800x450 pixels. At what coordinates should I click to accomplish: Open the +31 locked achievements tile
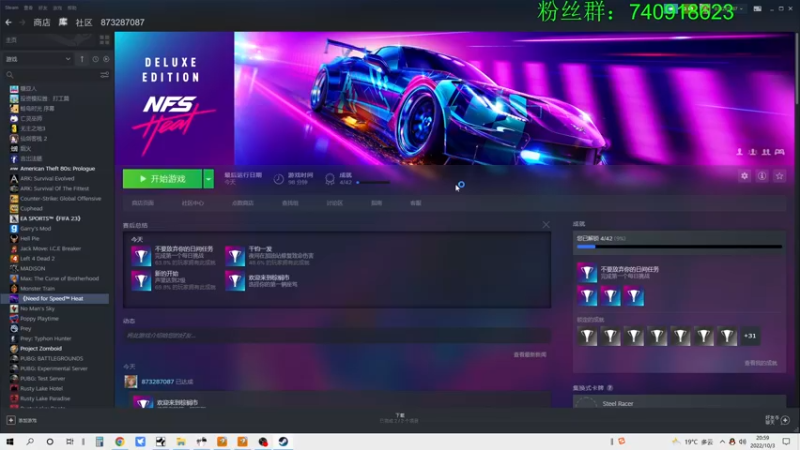750,336
